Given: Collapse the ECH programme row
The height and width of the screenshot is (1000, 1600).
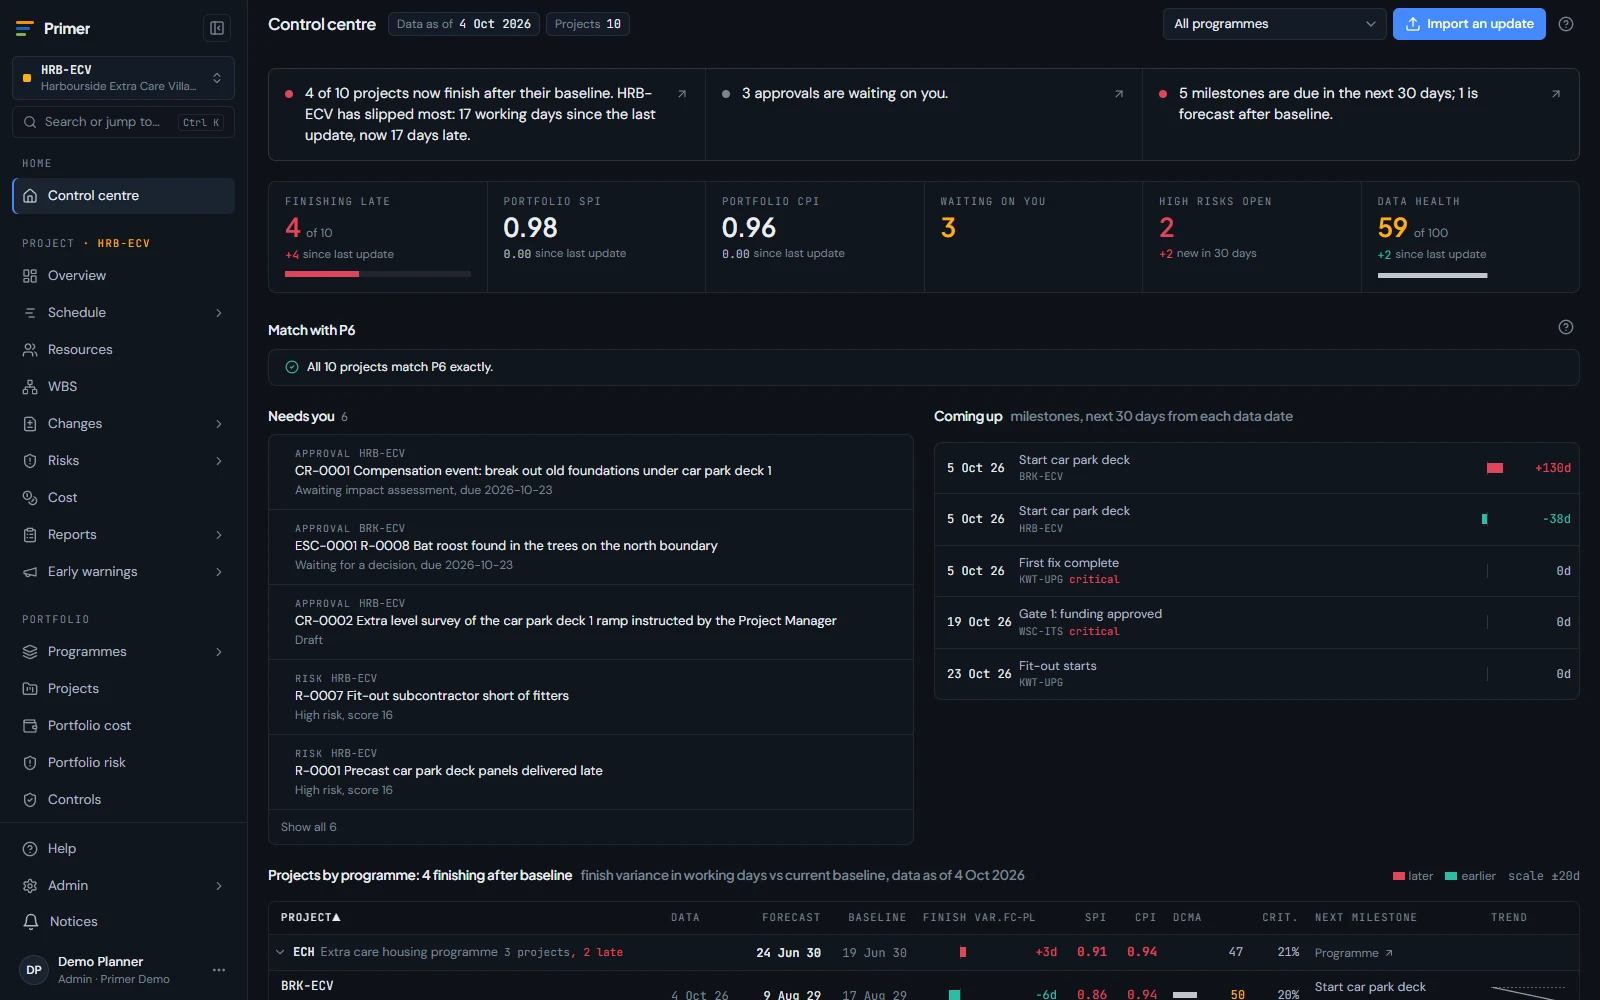Looking at the screenshot, I should (280, 952).
